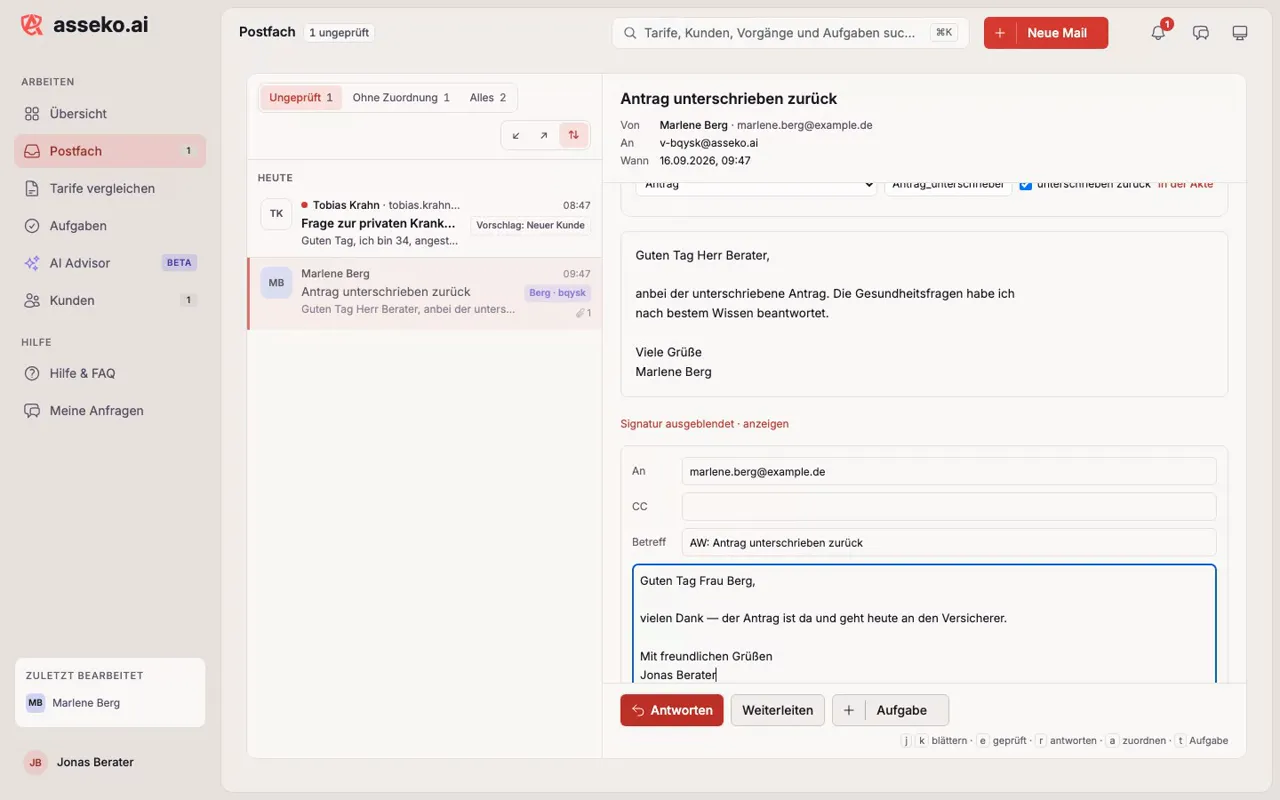Open Meine Anfragen
The height and width of the screenshot is (800, 1280).
(110, 411)
